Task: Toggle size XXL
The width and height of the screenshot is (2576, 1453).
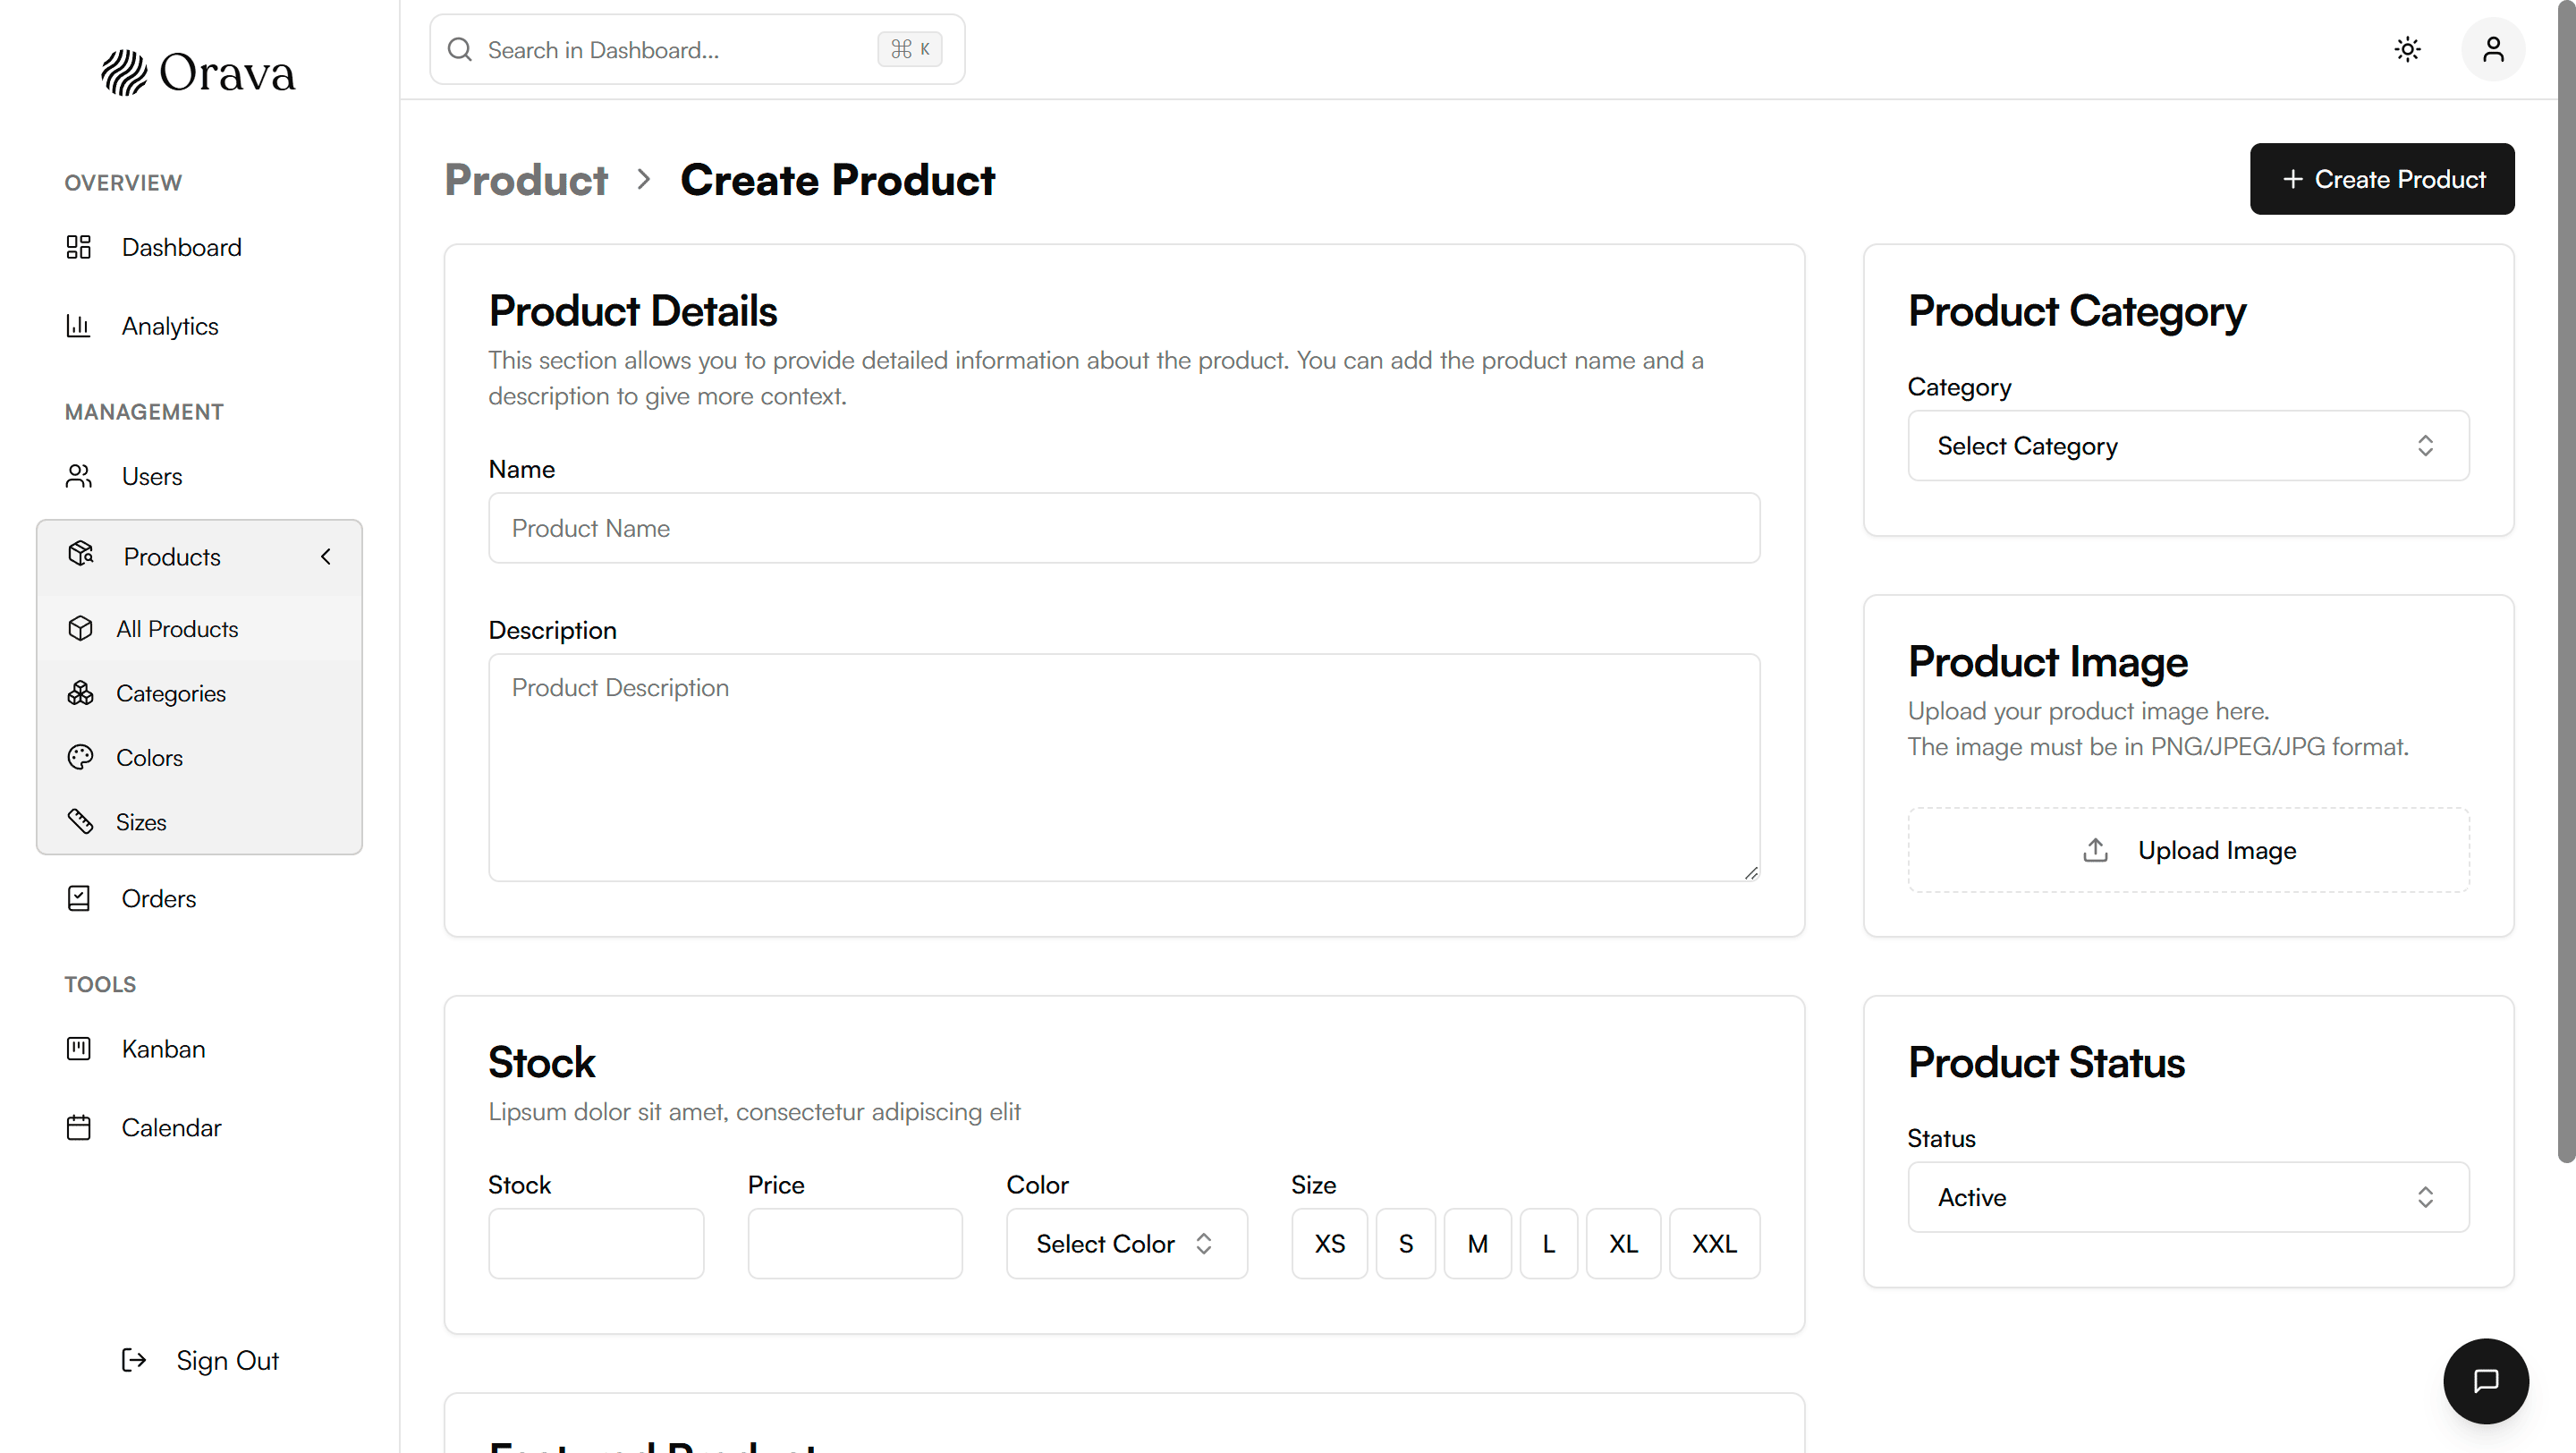Action: click(x=1714, y=1243)
